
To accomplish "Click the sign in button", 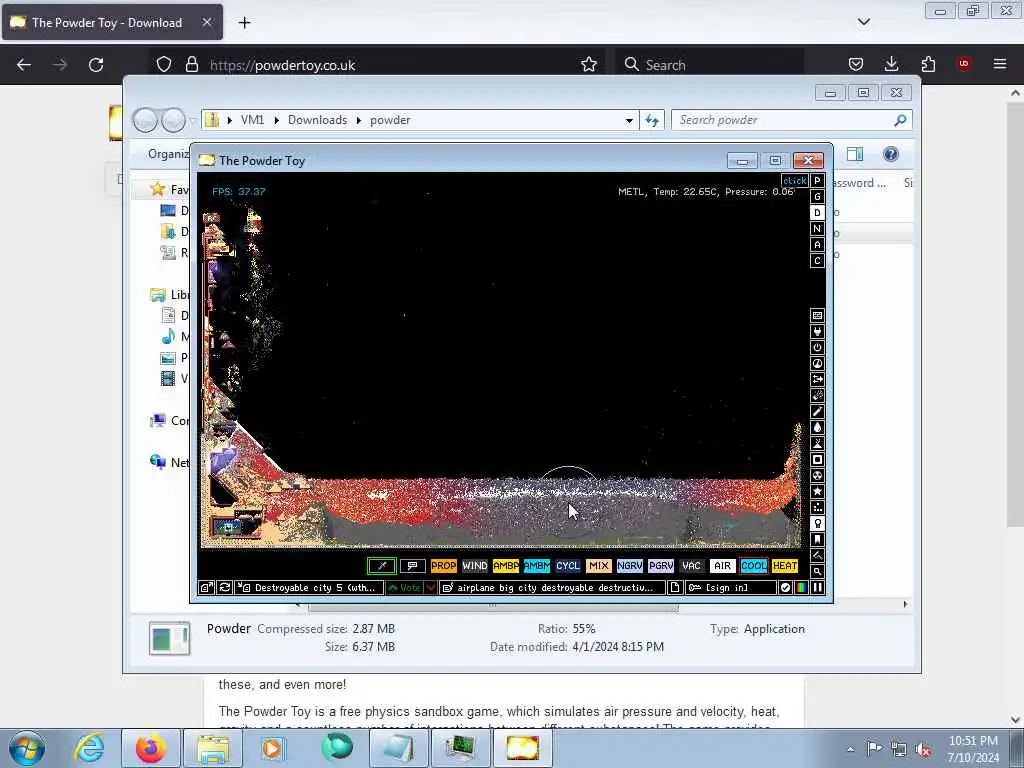I will click(x=730, y=588).
